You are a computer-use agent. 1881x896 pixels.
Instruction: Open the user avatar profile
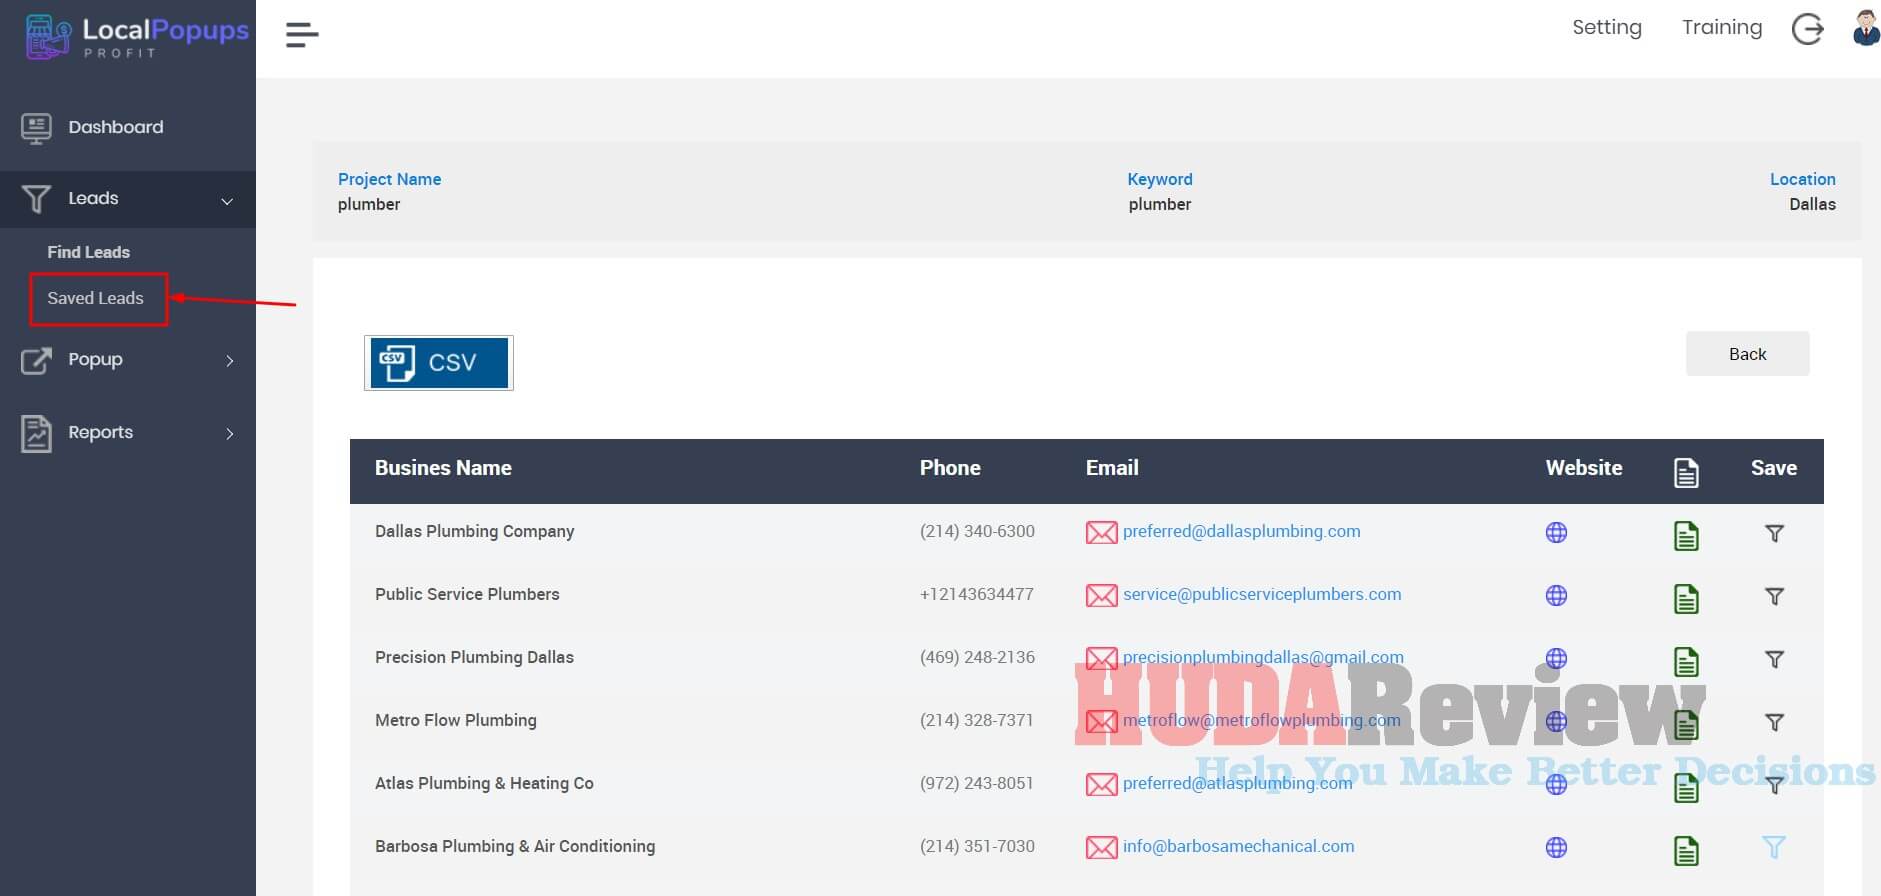(x=1865, y=28)
